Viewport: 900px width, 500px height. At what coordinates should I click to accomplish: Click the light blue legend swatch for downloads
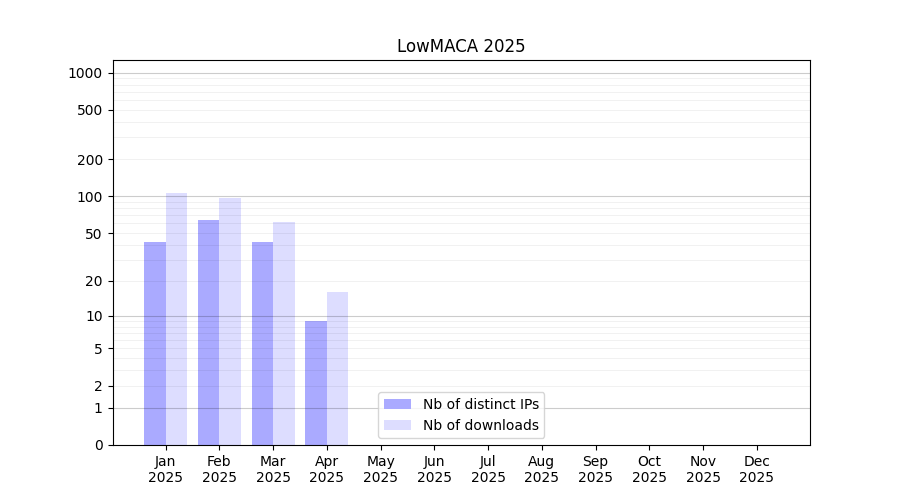click(397, 425)
